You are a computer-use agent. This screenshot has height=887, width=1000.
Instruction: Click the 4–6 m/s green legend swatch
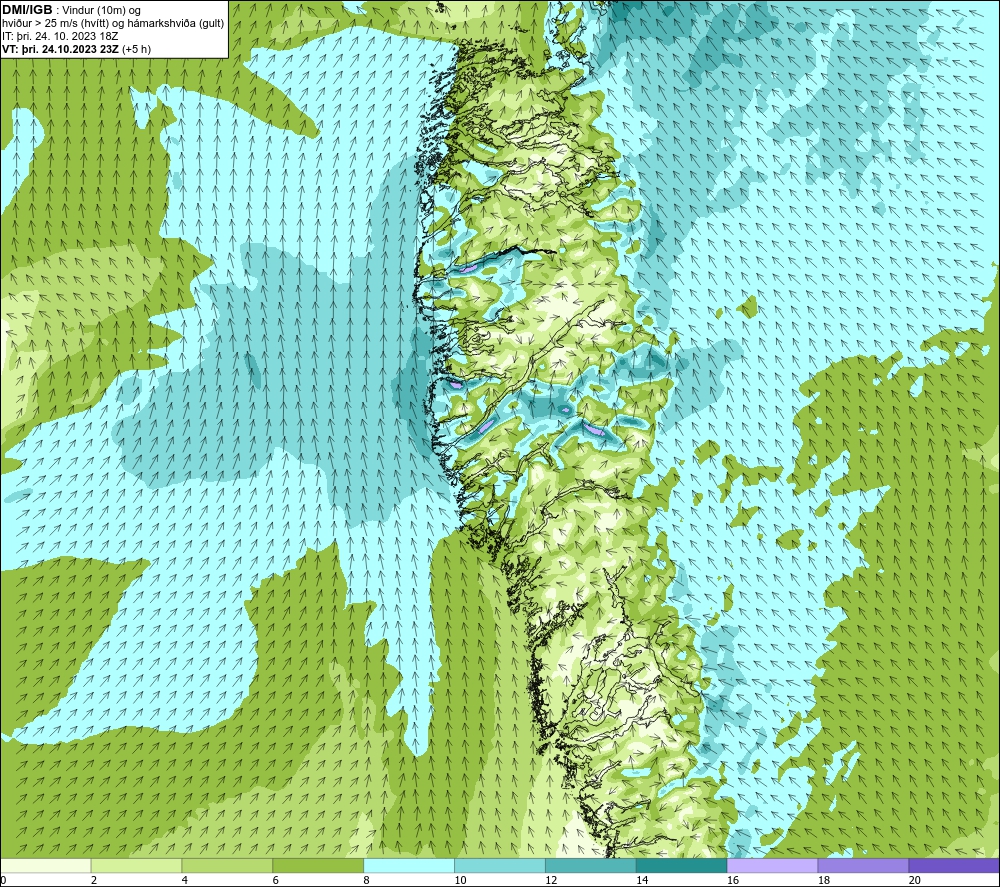227,865
